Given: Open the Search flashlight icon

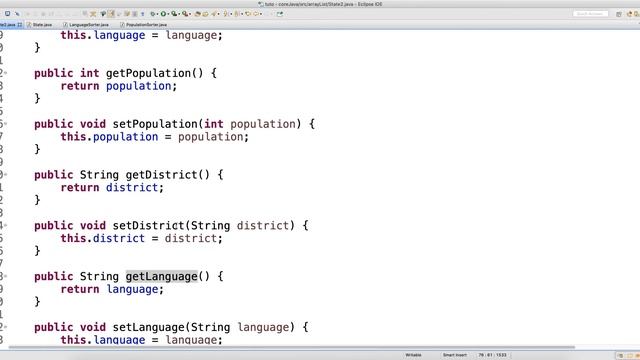Looking at the screenshot, I should (214, 14).
